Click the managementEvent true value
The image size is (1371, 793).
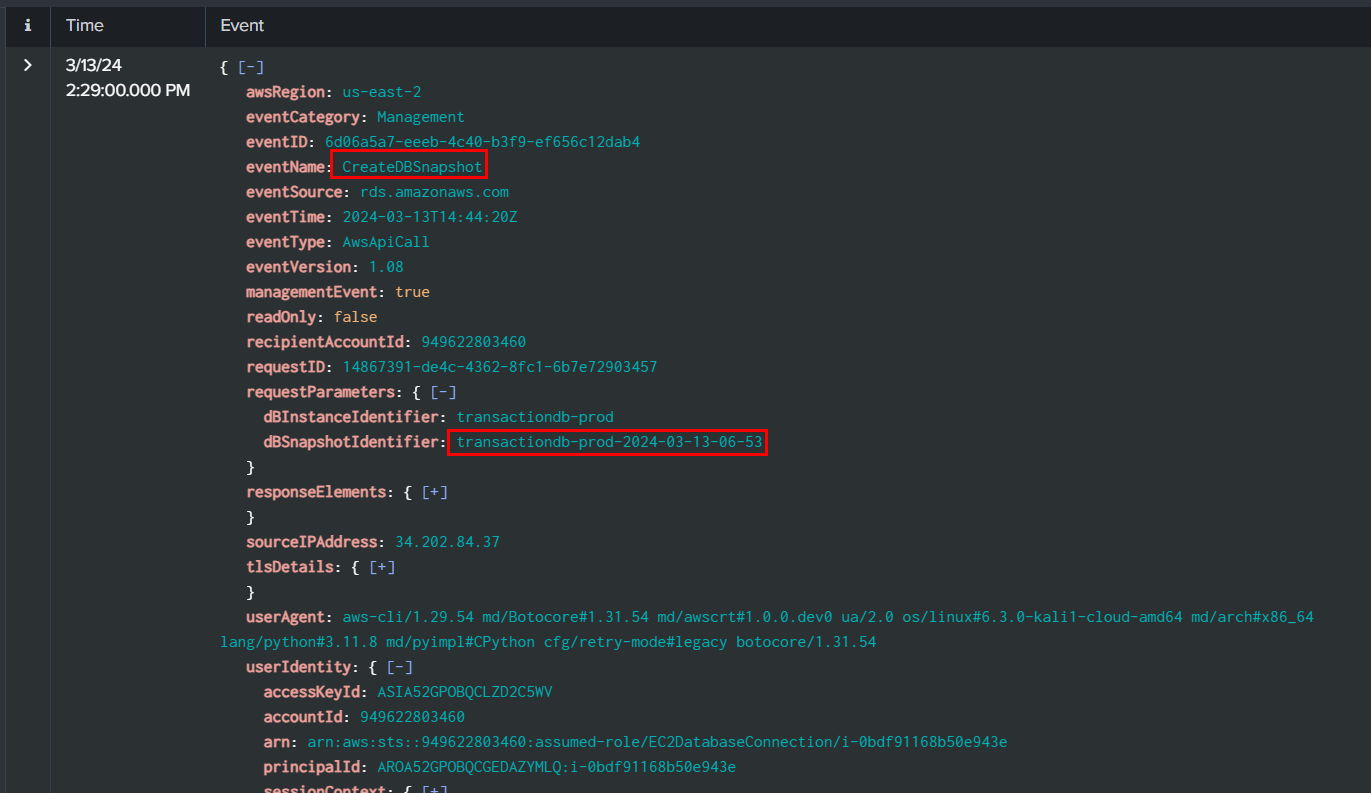coord(412,292)
